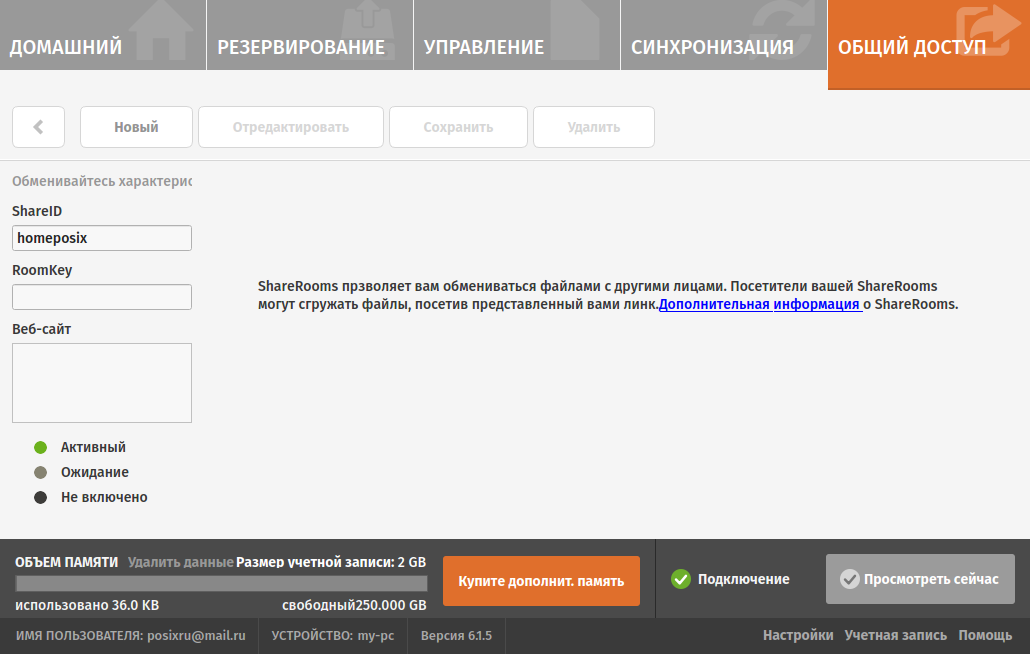Click the Версия 6.1.5 label
The width and height of the screenshot is (1030, 654).
point(457,636)
